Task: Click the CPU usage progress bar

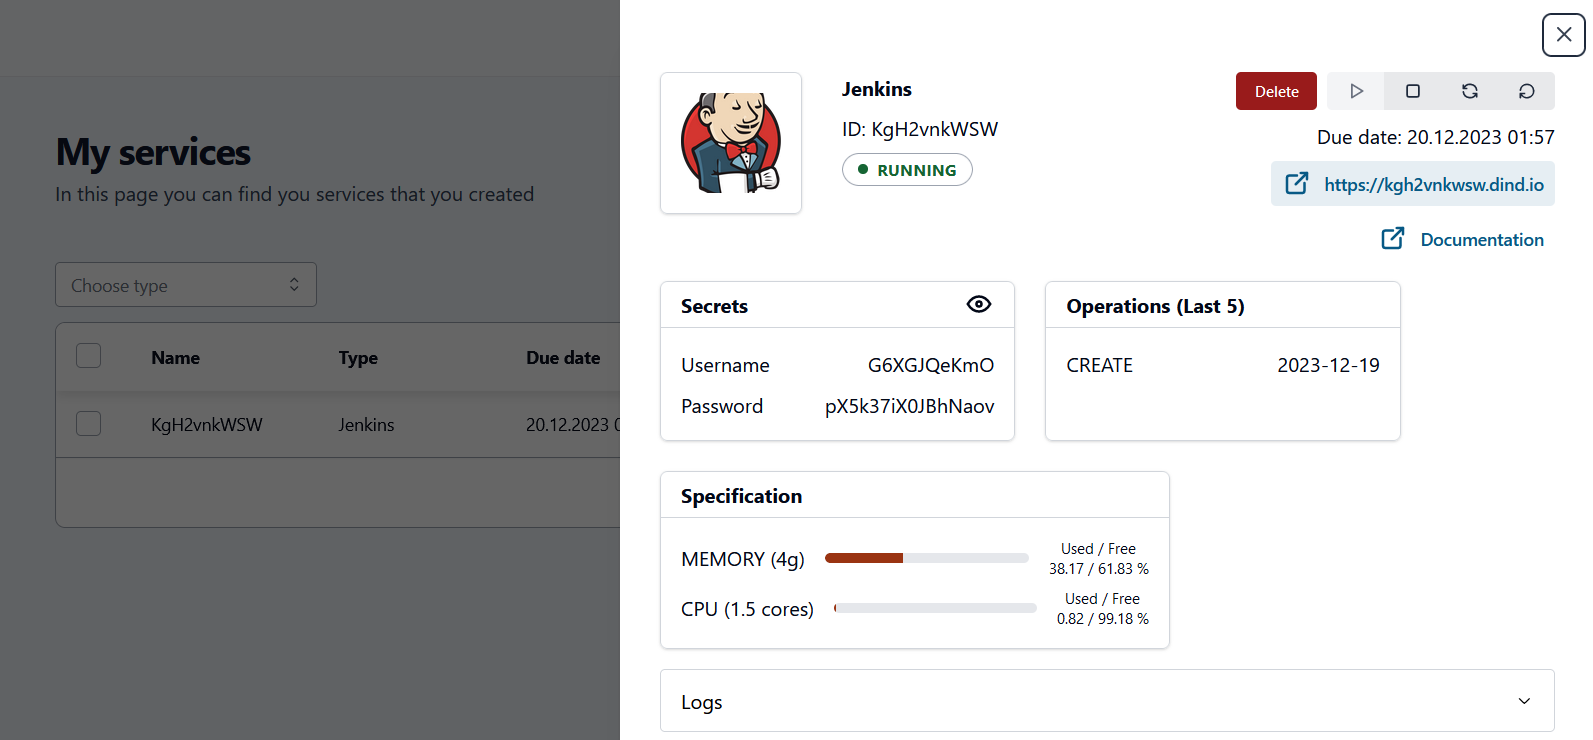Action: pyautogui.click(x=935, y=608)
